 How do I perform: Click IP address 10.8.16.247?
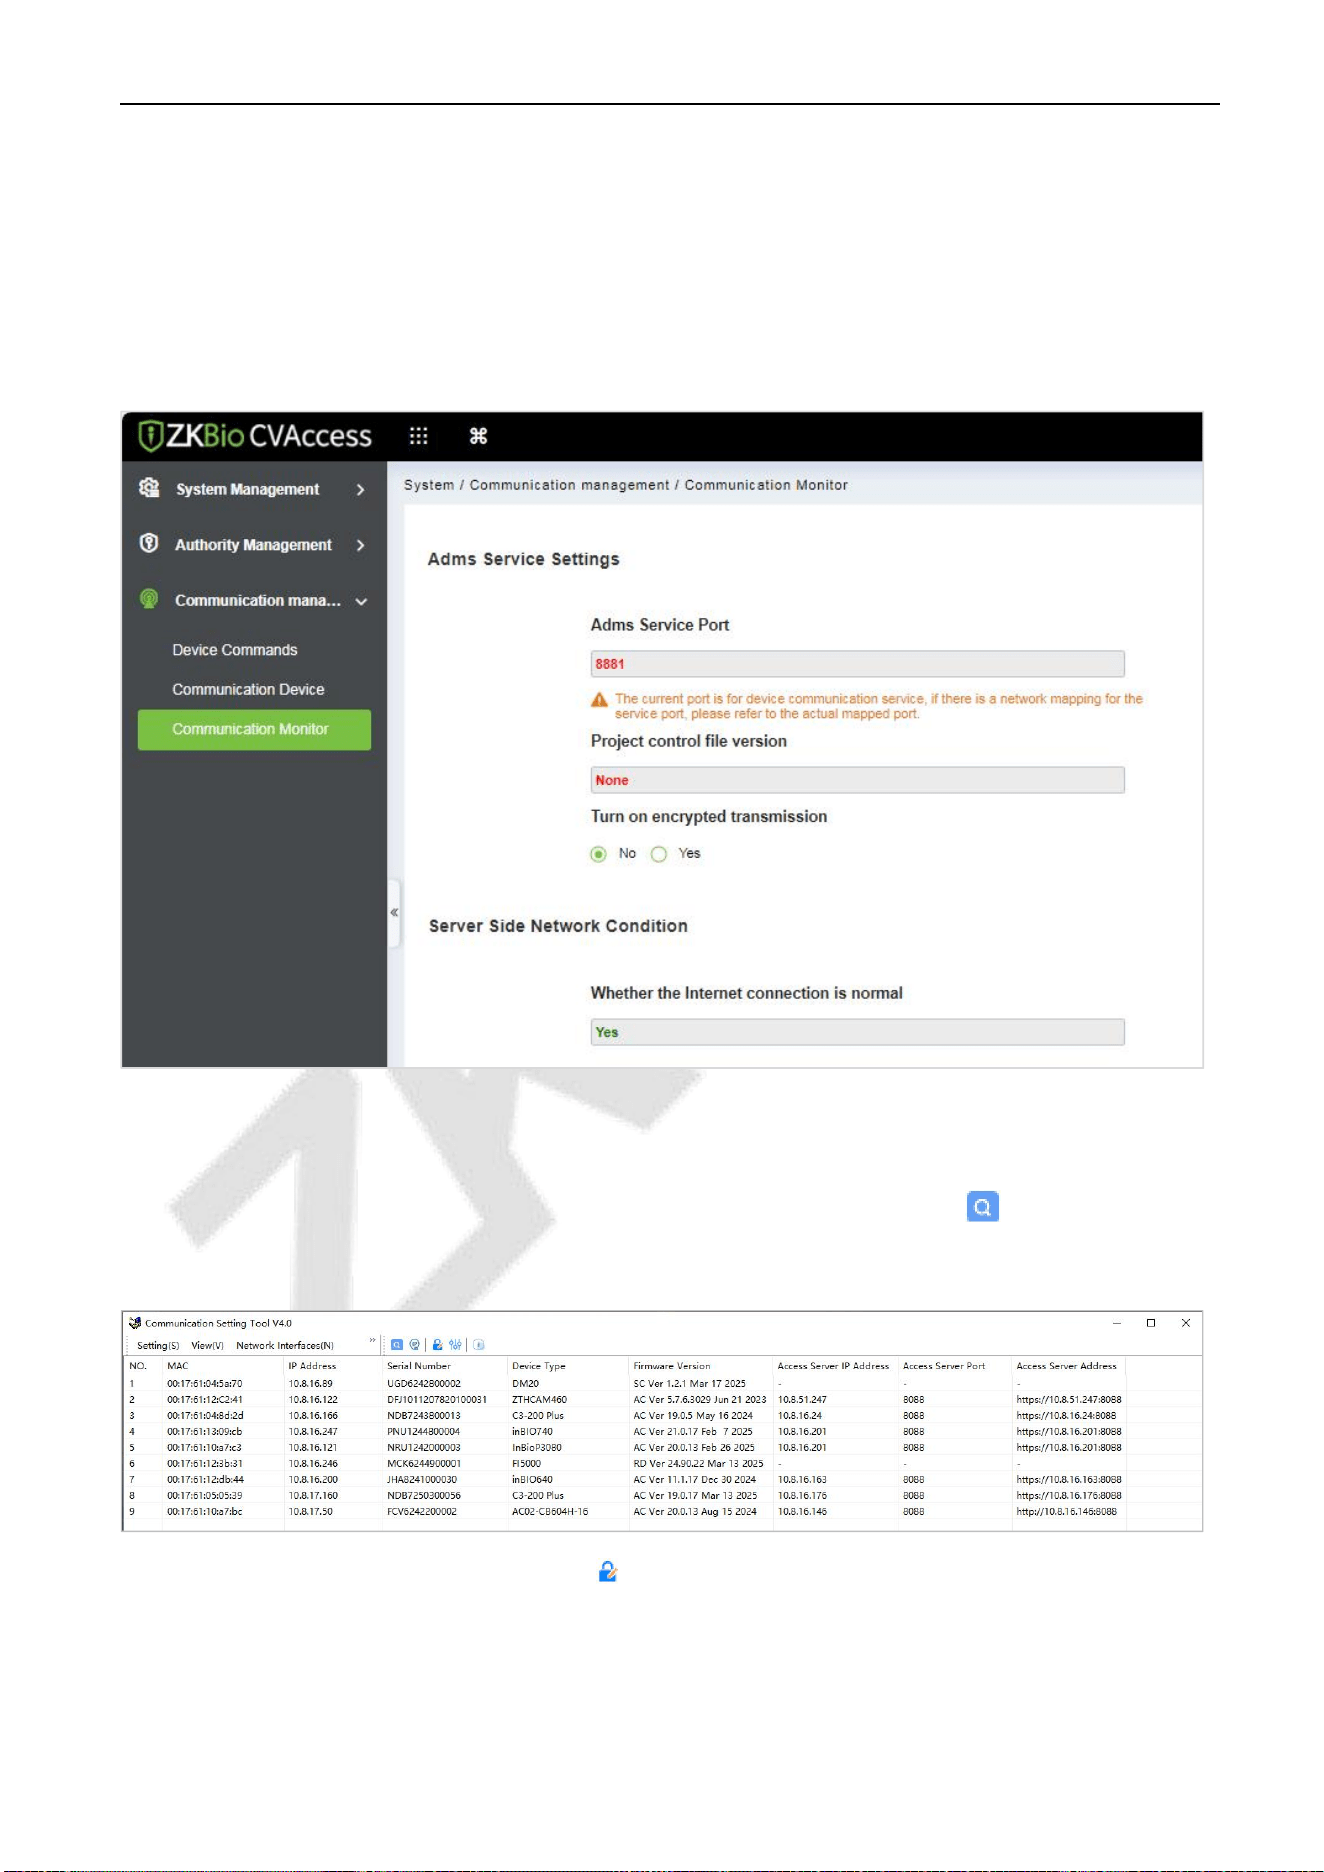(x=313, y=1432)
